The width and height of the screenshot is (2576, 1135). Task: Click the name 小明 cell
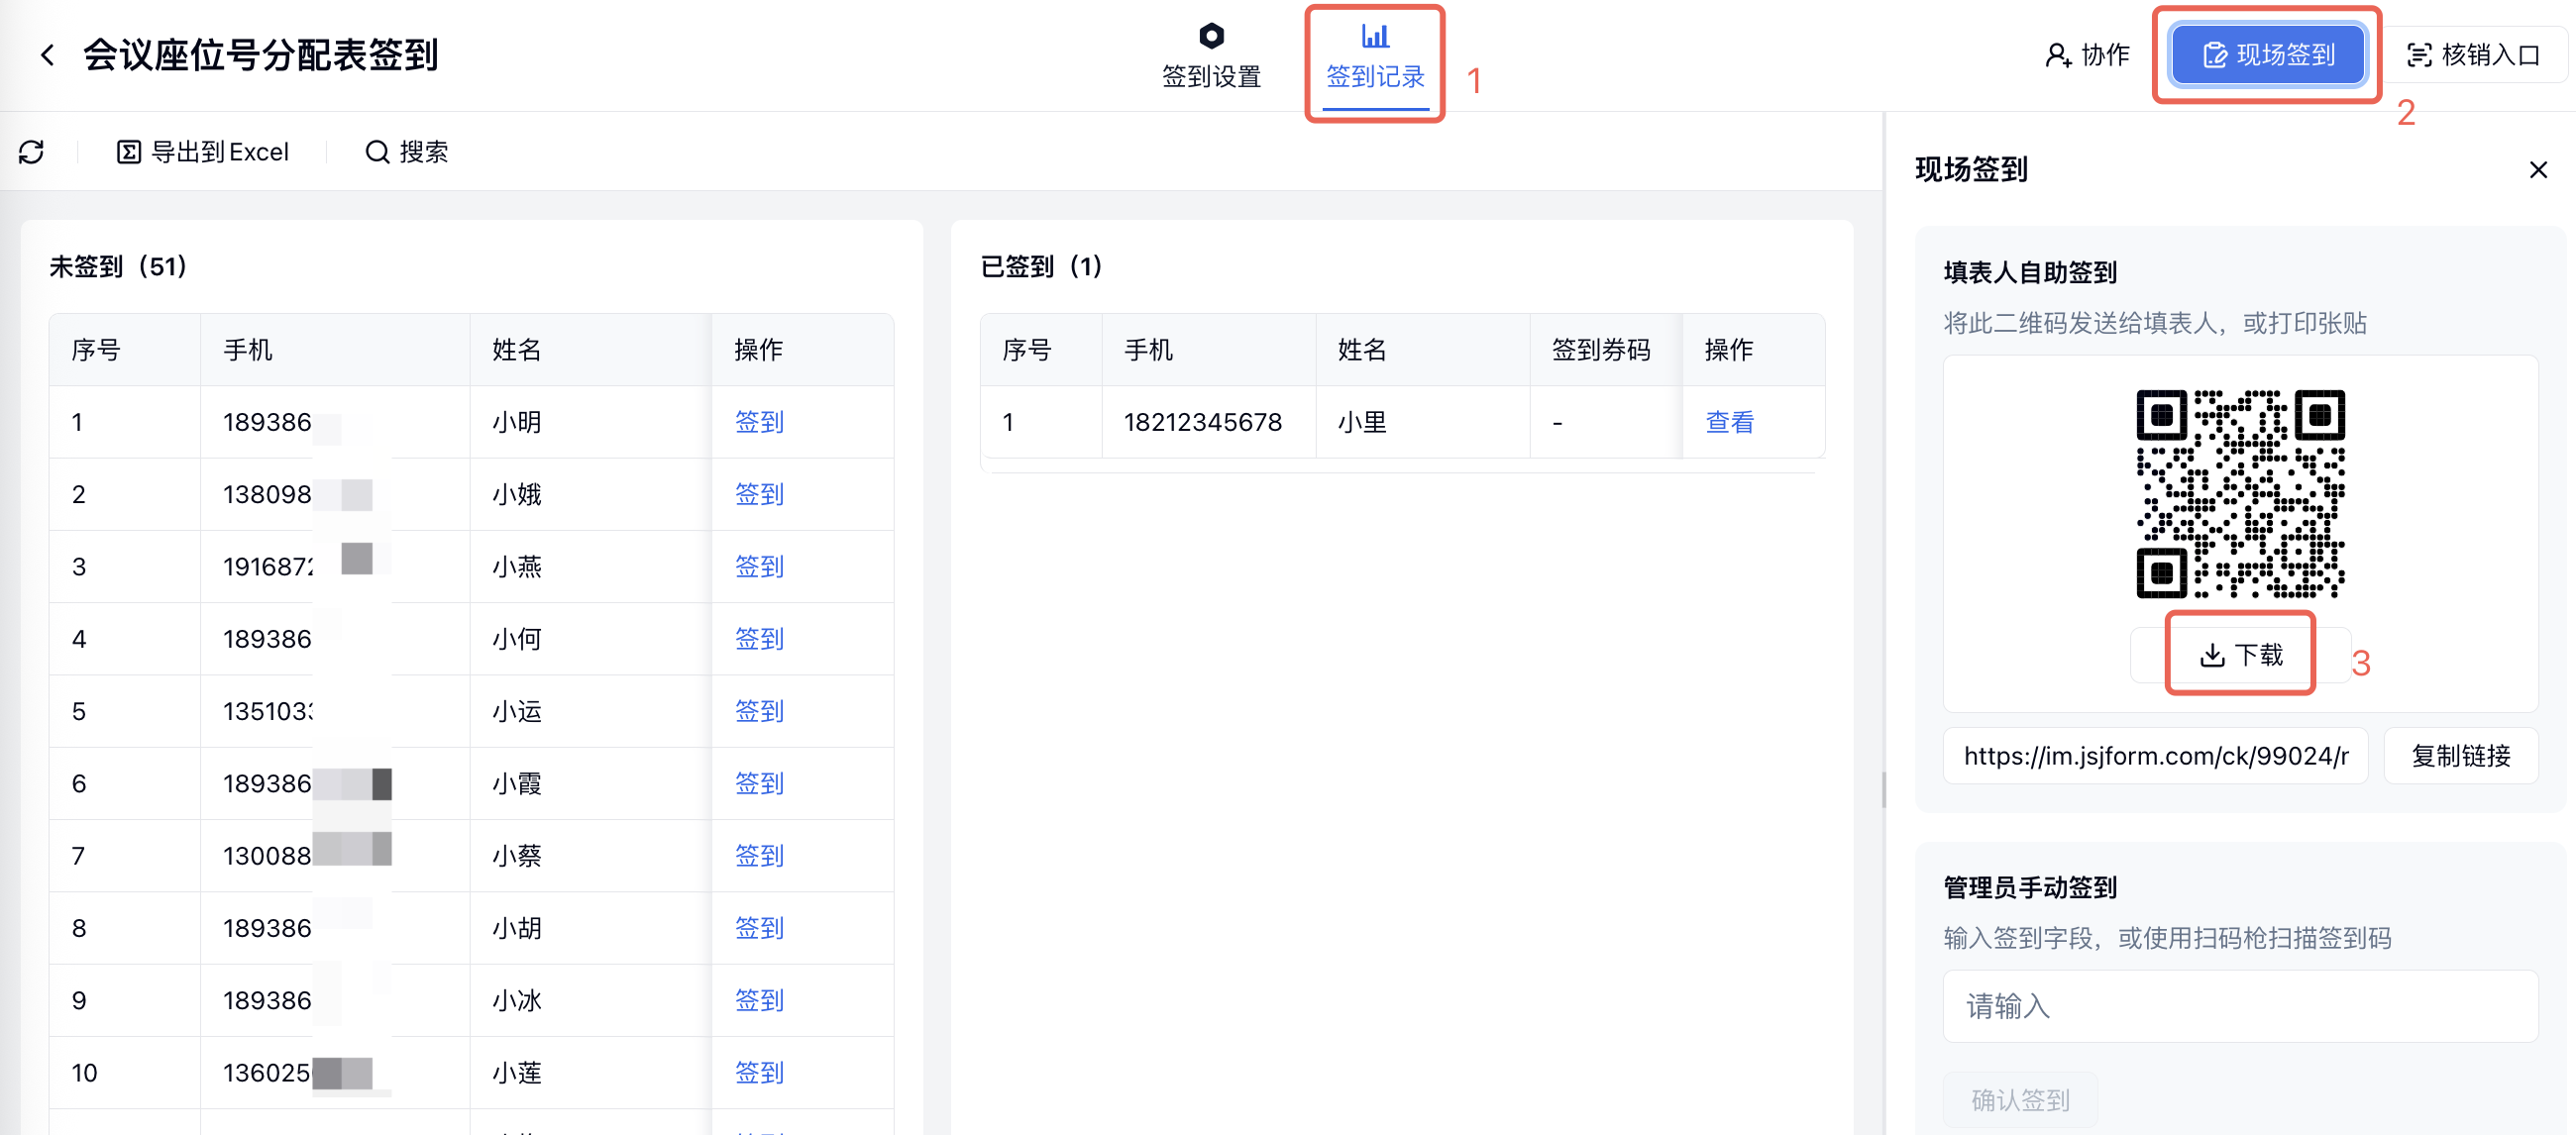(516, 422)
